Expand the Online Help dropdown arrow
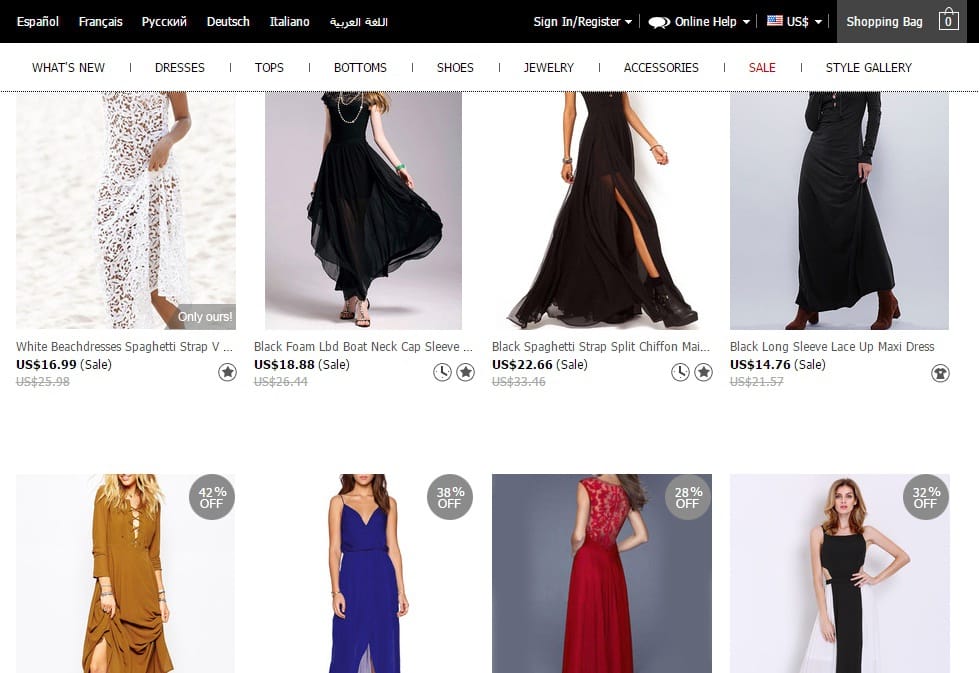Image resolution: width=979 pixels, height=673 pixels. coord(746,22)
